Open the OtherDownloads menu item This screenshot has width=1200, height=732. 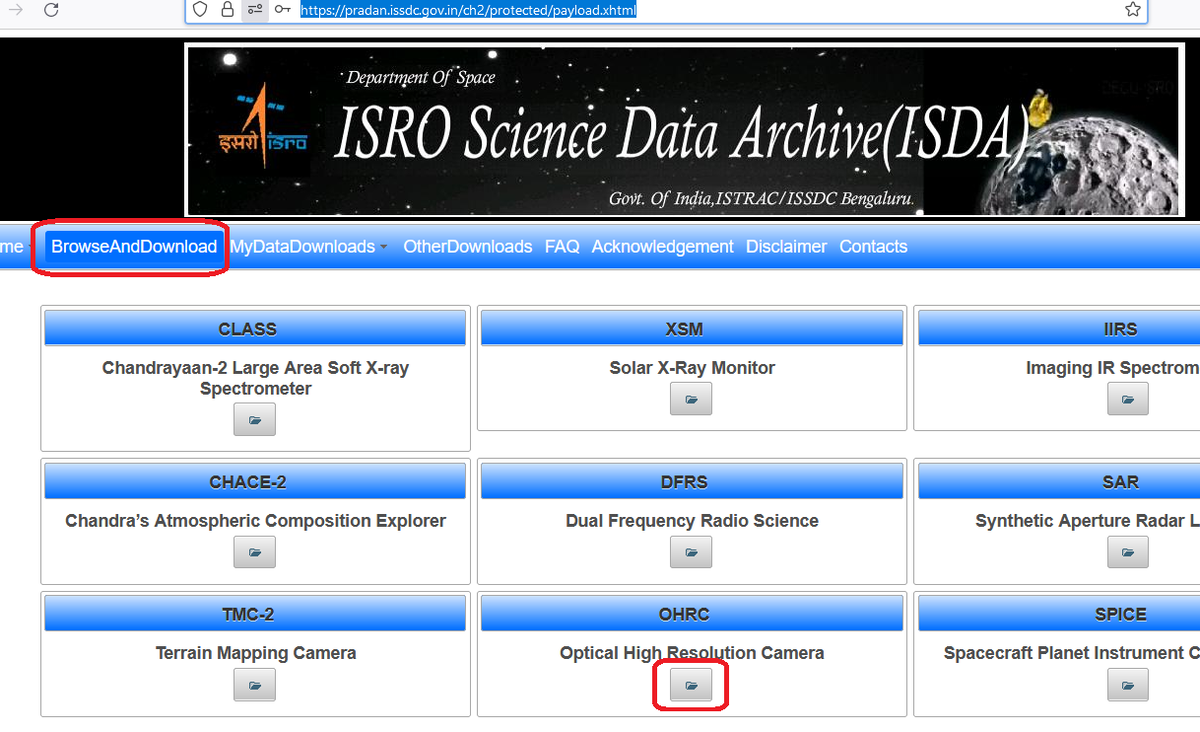467,246
